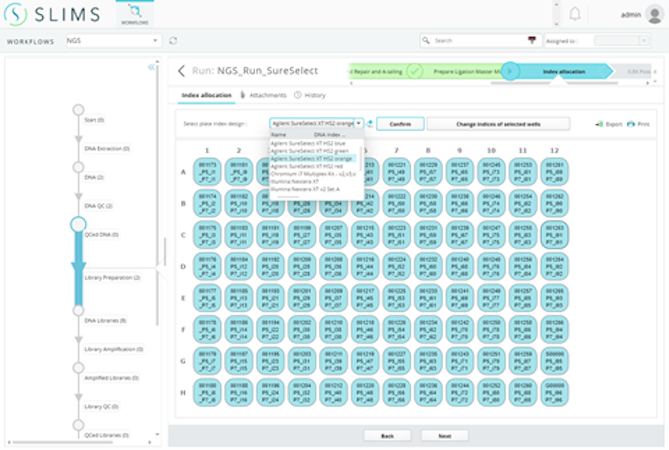This screenshot has width=669, height=450.
Task: Choose Agilent SureSelect XT HS2 orange option
Action: (311, 159)
